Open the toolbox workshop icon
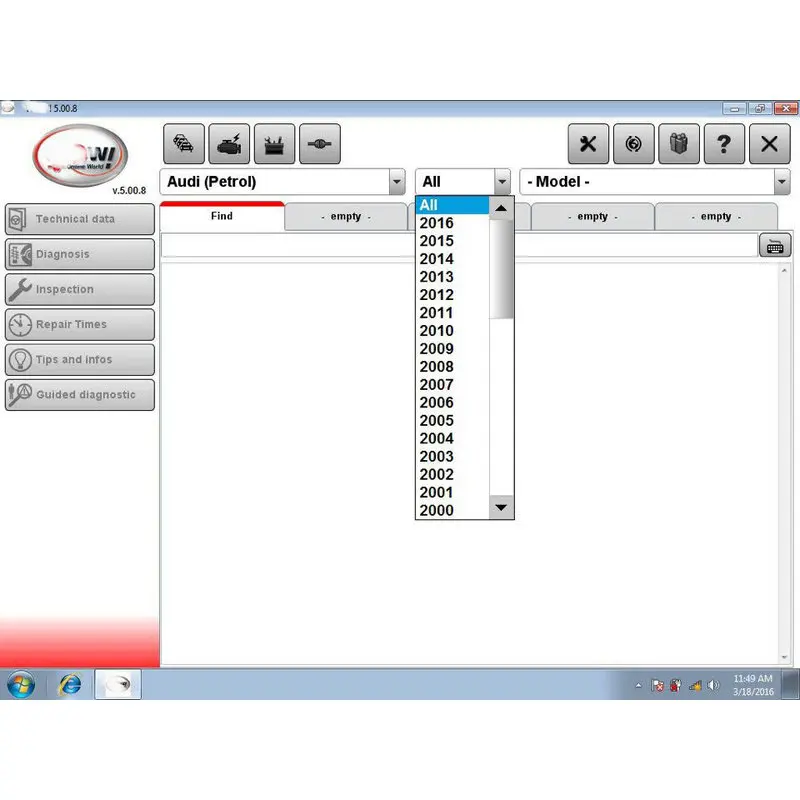 pyautogui.click(x=274, y=144)
